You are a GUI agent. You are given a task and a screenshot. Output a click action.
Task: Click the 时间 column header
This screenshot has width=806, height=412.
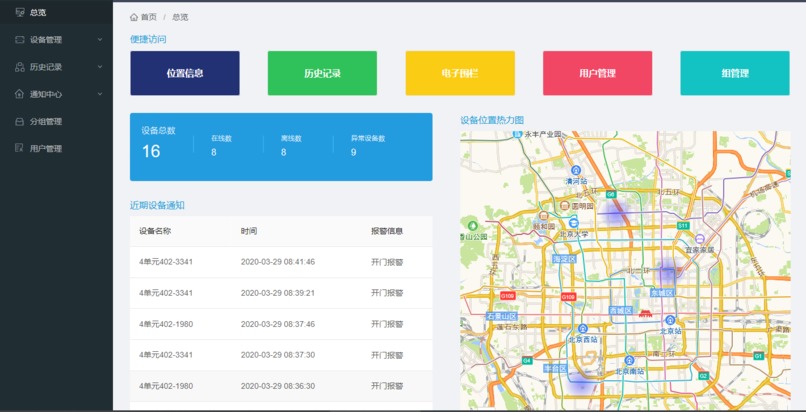[249, 231]
